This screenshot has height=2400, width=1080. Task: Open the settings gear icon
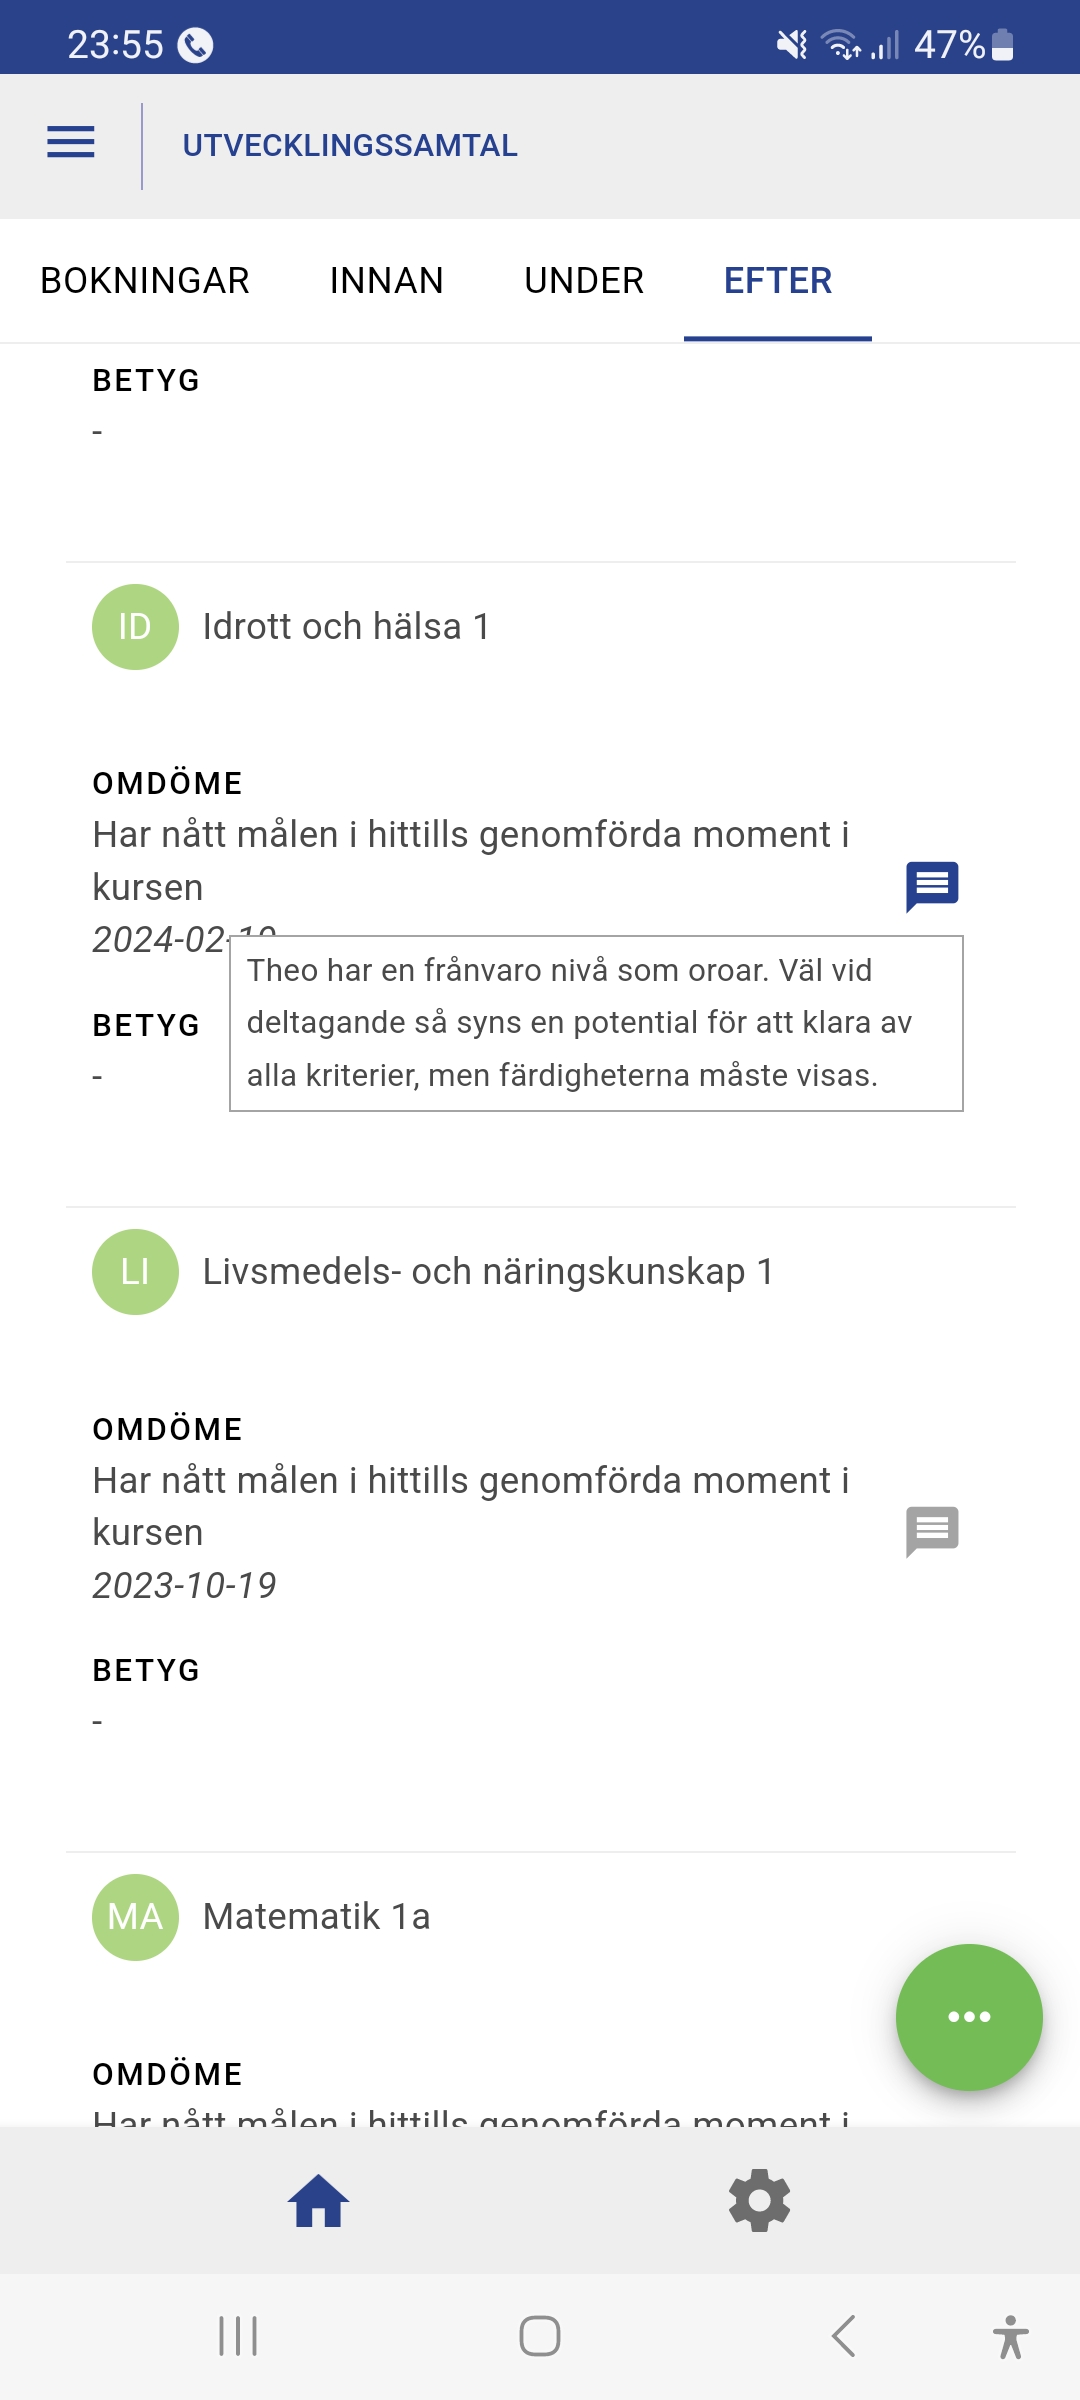click(760, 2201)
